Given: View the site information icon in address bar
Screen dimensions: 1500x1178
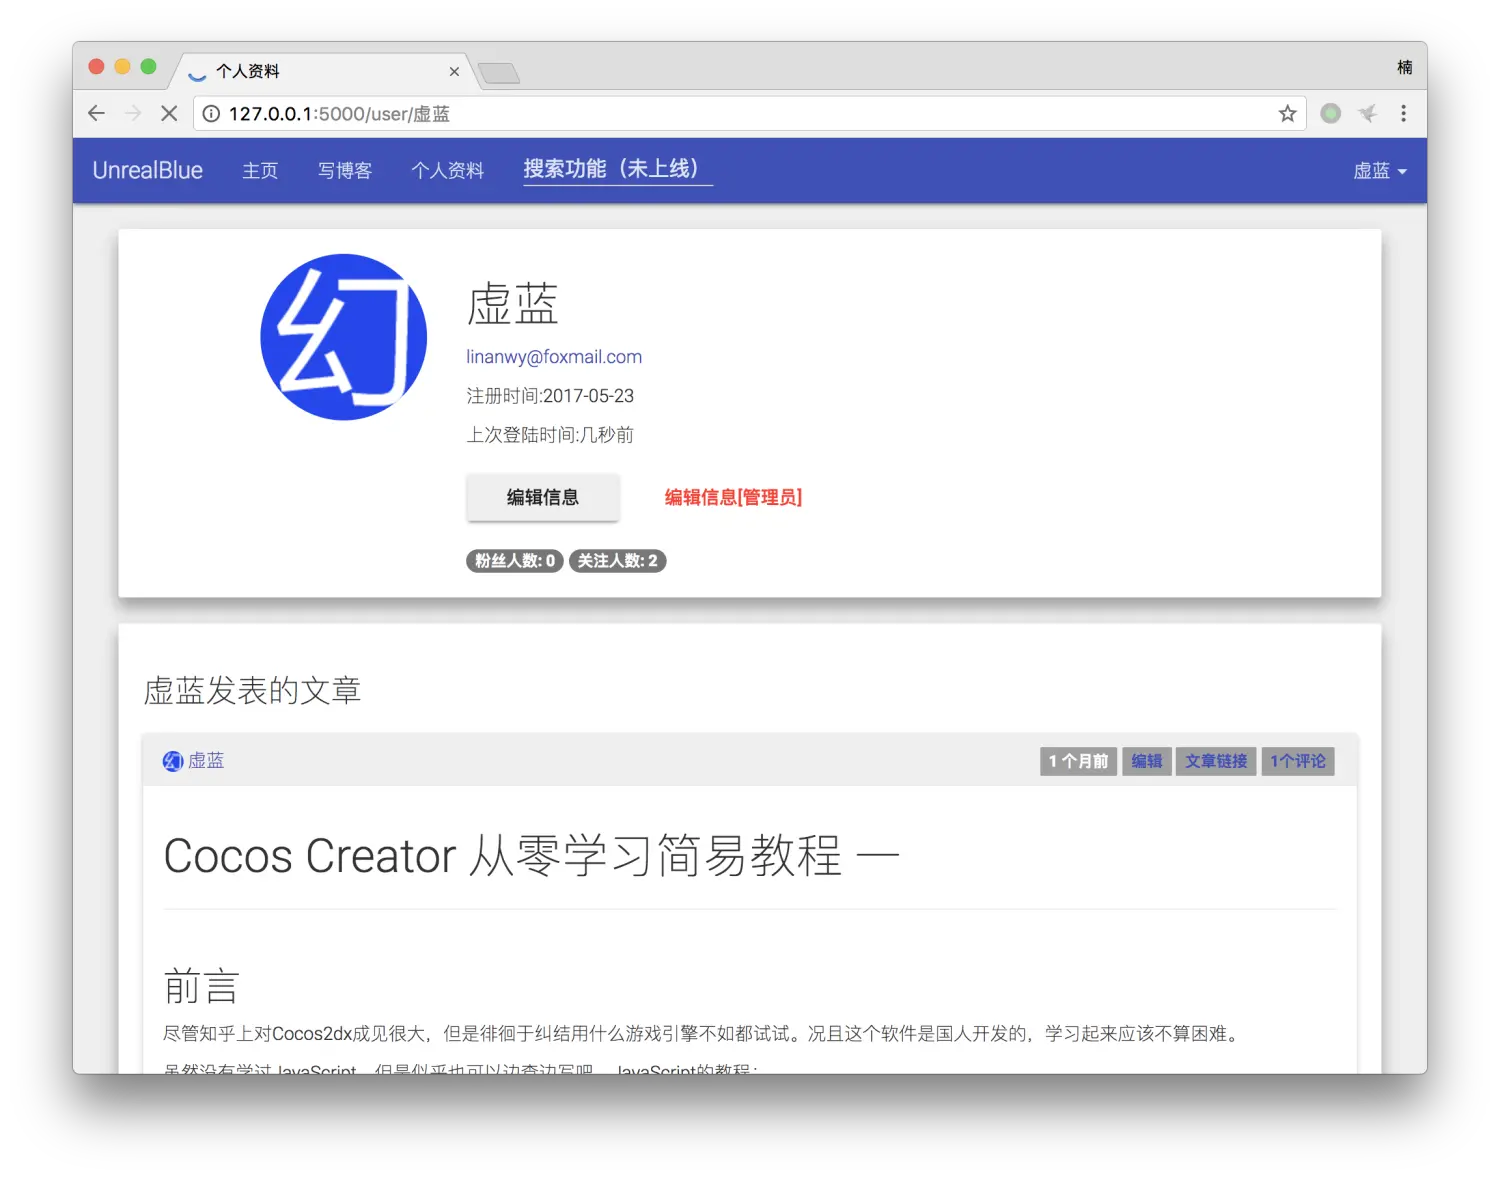Looking at the screenshot, I should point(211,114).
